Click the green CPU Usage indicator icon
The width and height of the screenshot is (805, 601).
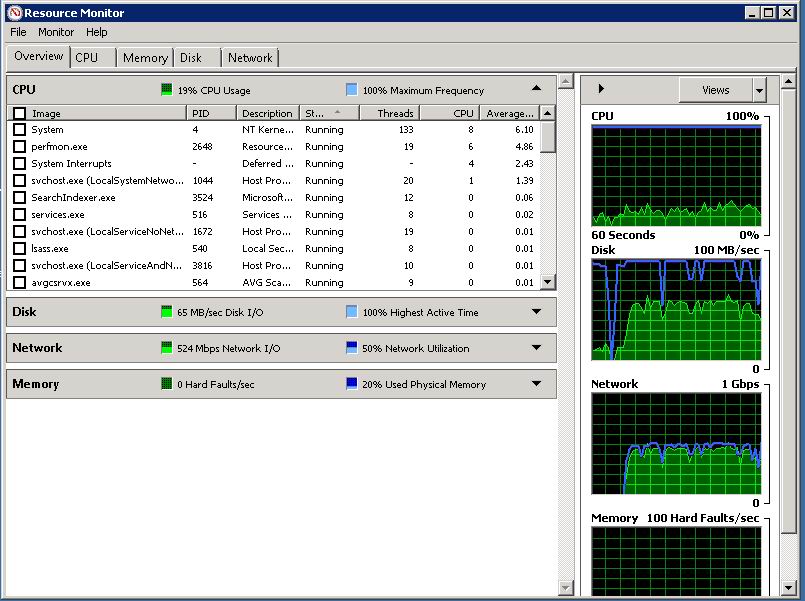(166, 90)
